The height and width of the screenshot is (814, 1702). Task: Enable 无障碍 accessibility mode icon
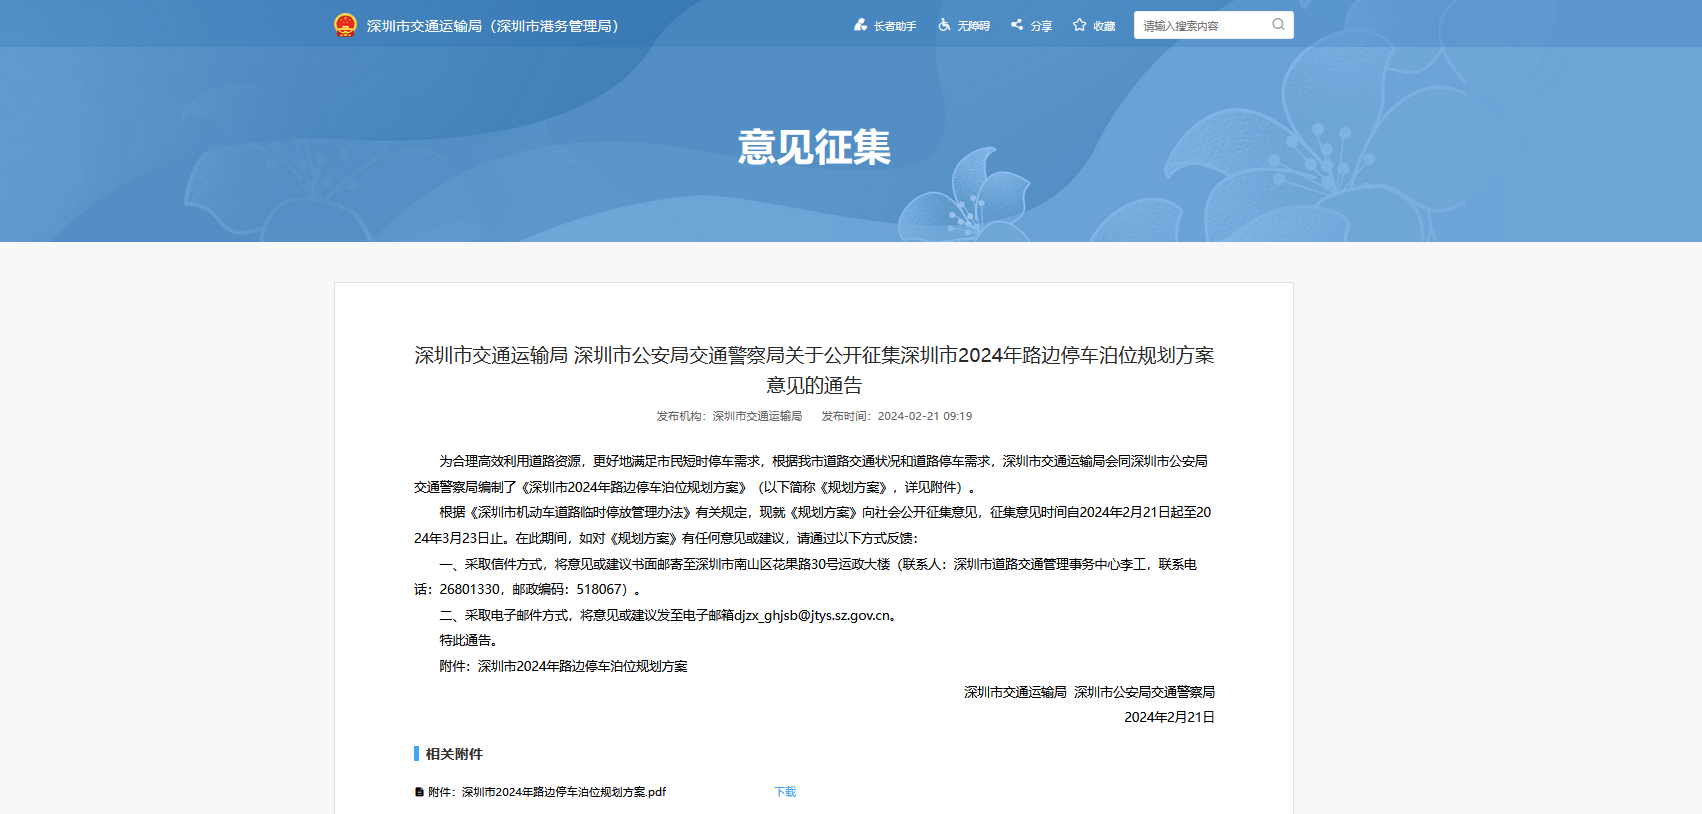pos(944,25)
